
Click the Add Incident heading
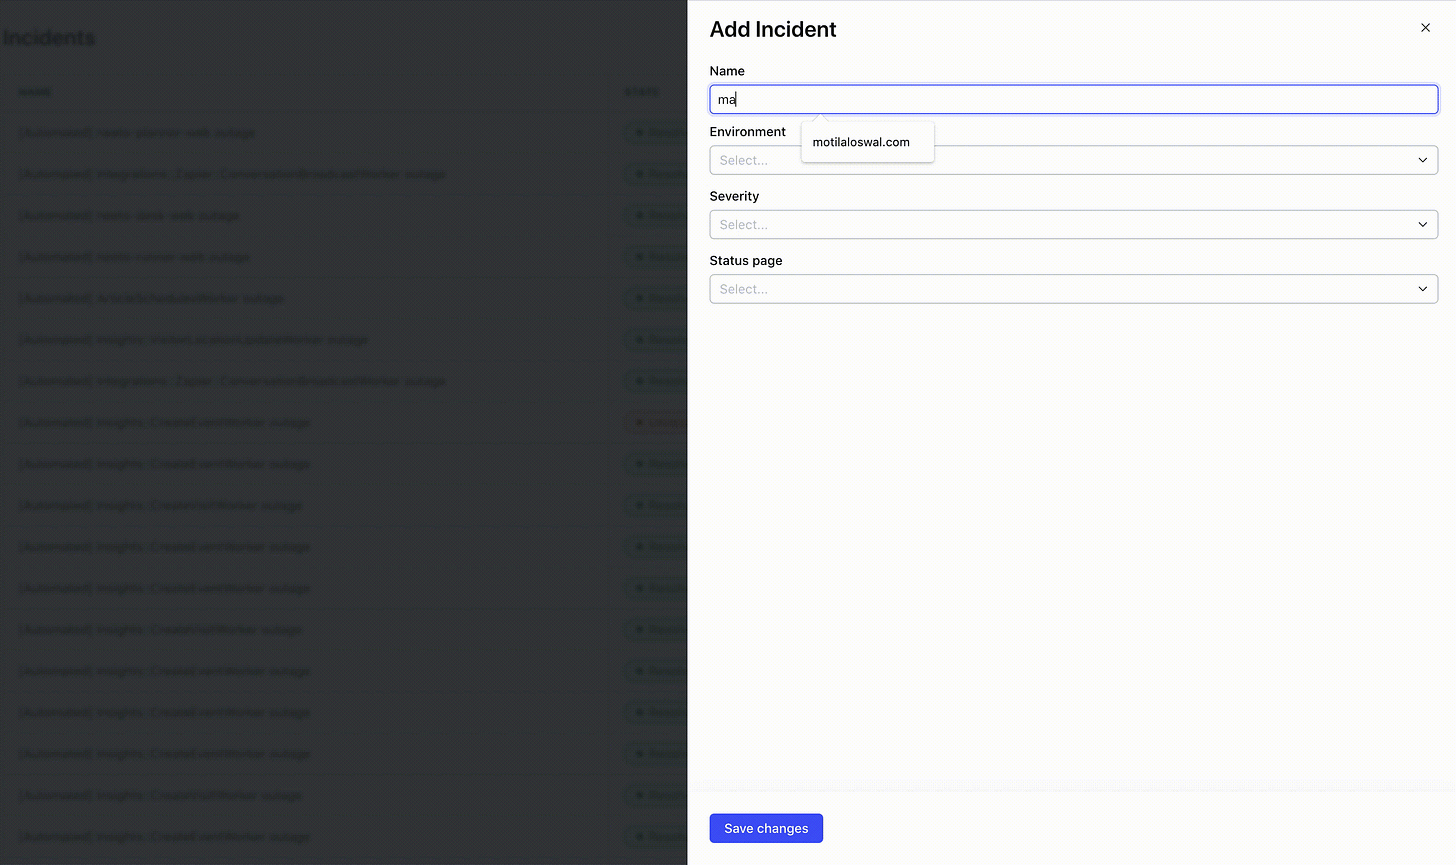pyautogui.click(x=773, y=29)
